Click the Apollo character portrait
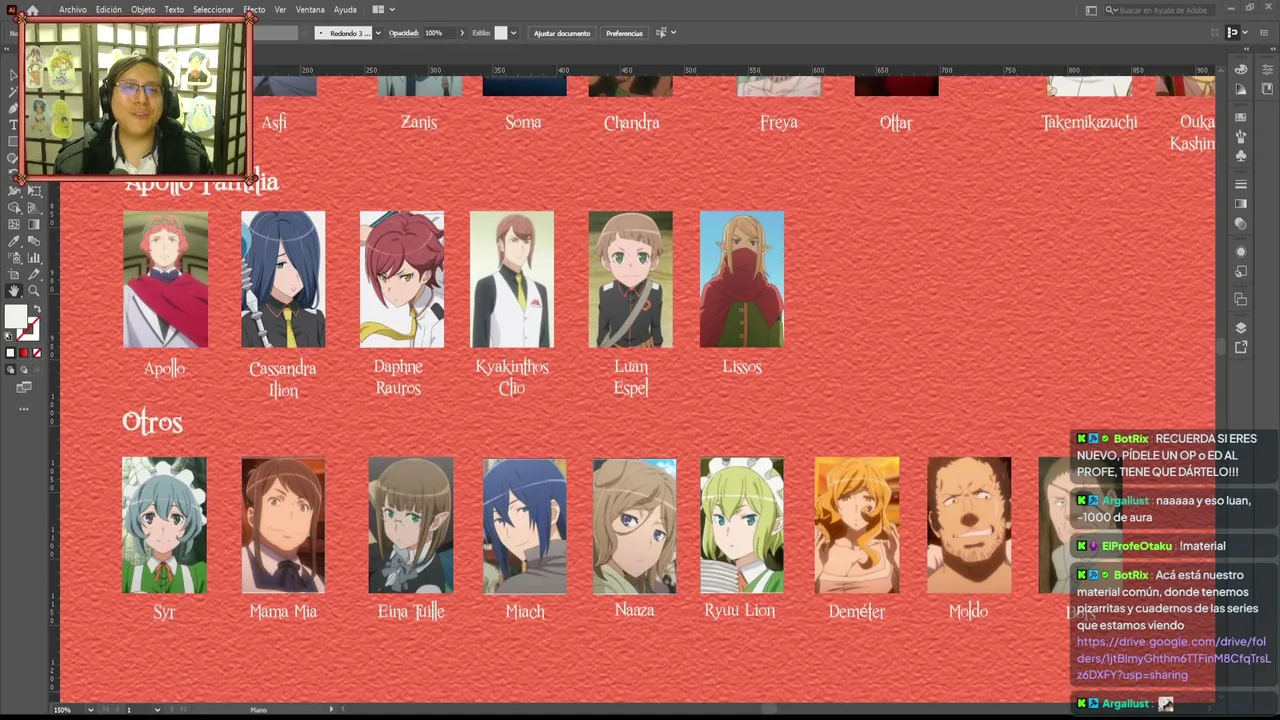The image size is (1280, 720). click(165, 279)
